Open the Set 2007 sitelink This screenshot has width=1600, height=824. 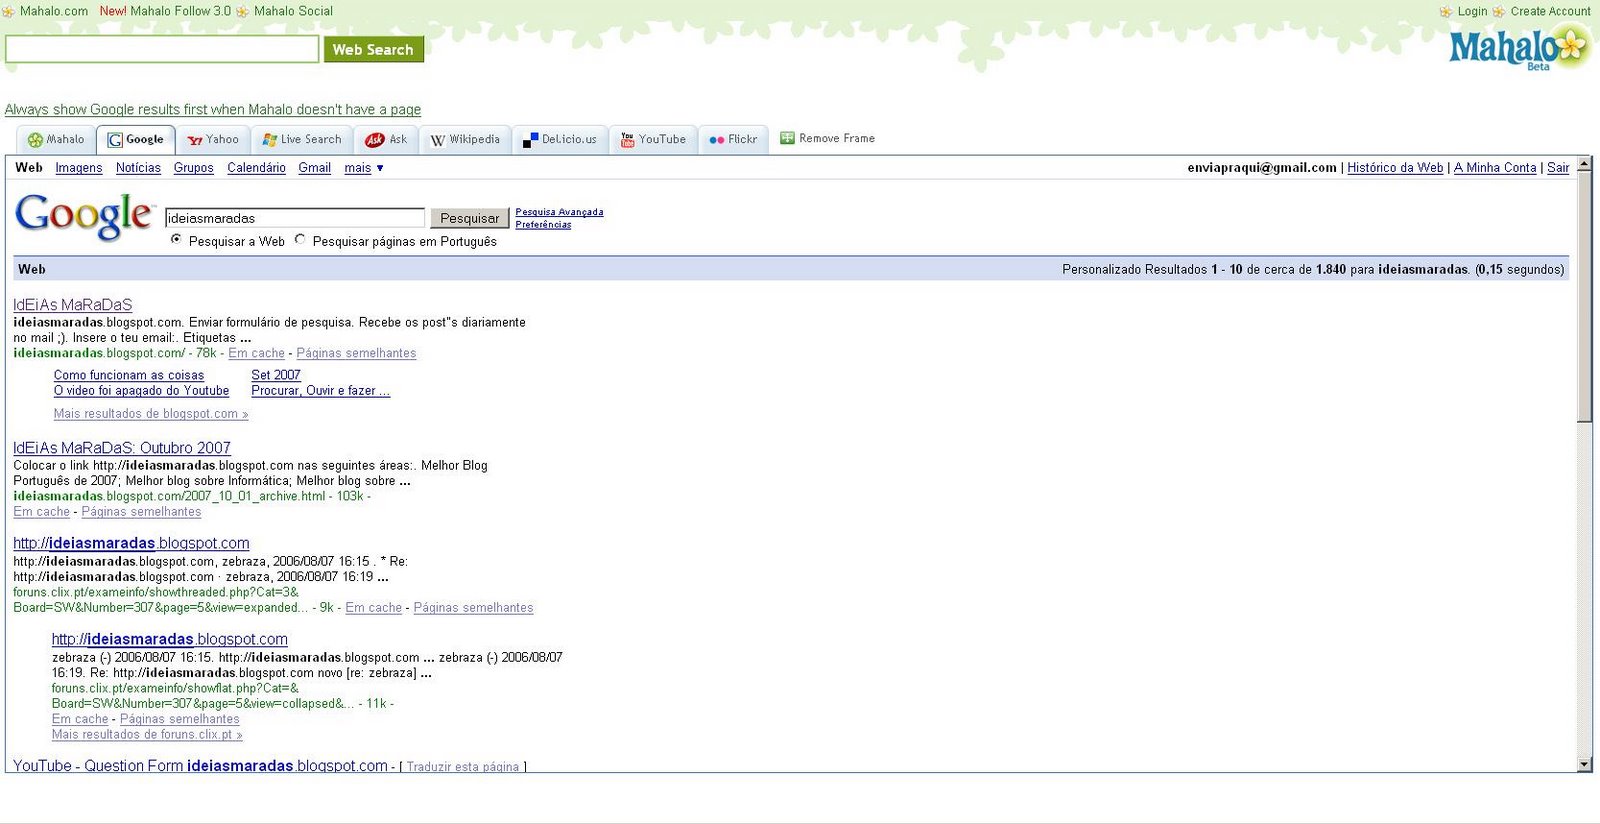click(276, 376)
